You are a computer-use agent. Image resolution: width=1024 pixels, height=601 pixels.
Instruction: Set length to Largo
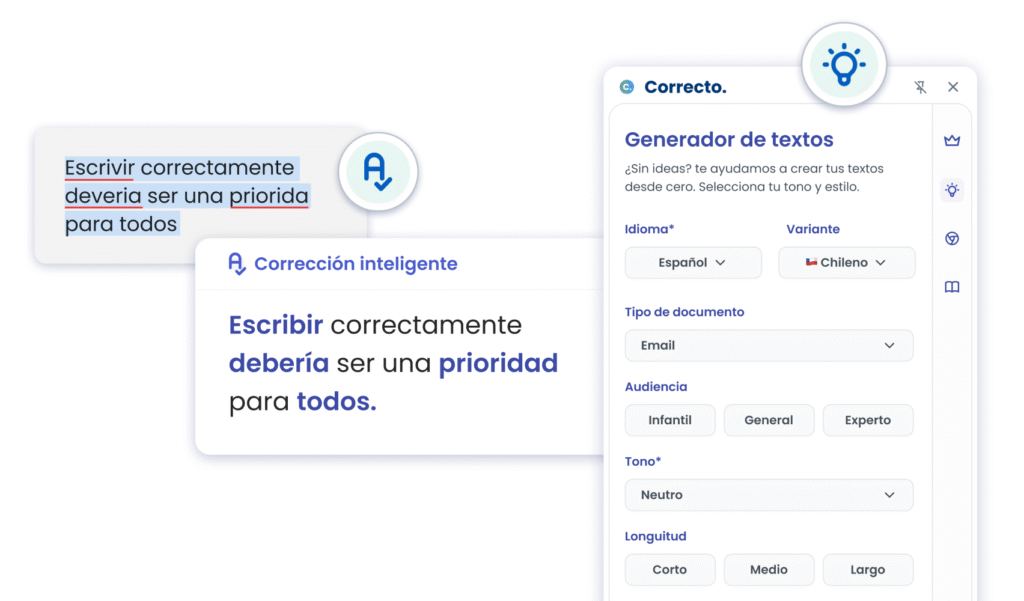[867, 570]
